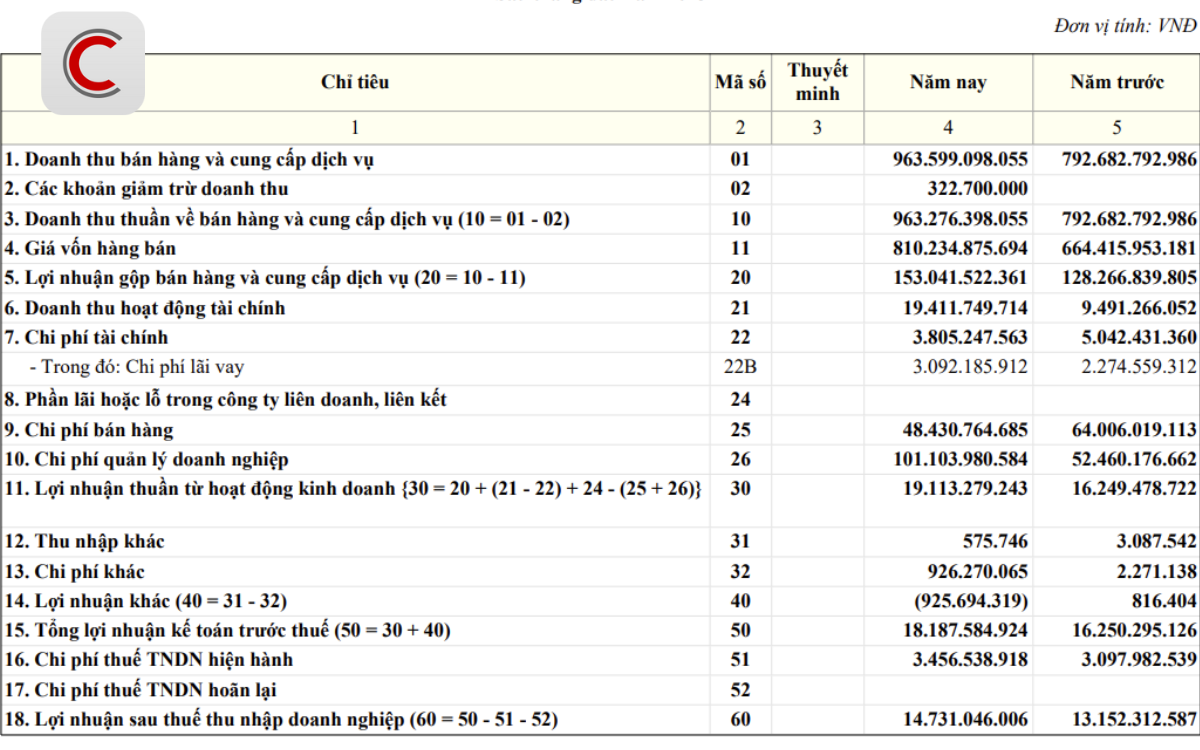Click the revenue value 963.599.098.055

coord(960,159)
